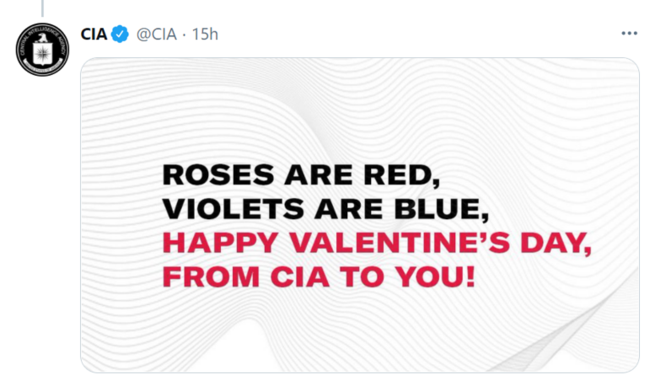Image resolution: width=650 pixels, height=391 pixels.
Task: Click the red "HAPPY VALENTINE'S DAY," line
Action: 377,243
